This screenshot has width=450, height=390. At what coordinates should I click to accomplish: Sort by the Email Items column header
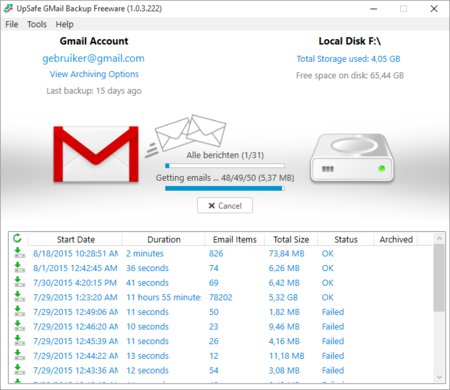[235, 239]
